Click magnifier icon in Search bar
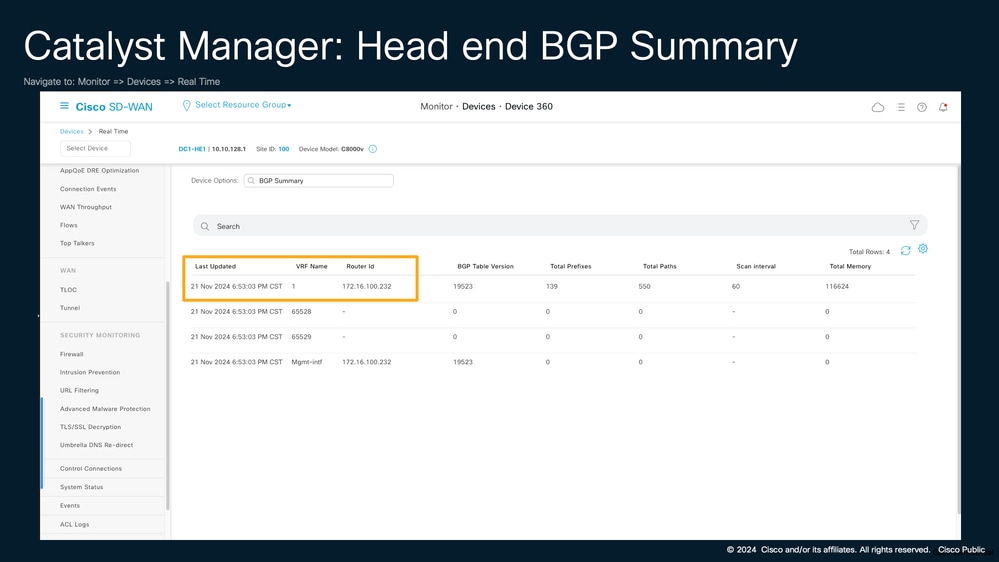The image size is (999, 562). pyautogui.click(x=205, y=226)
